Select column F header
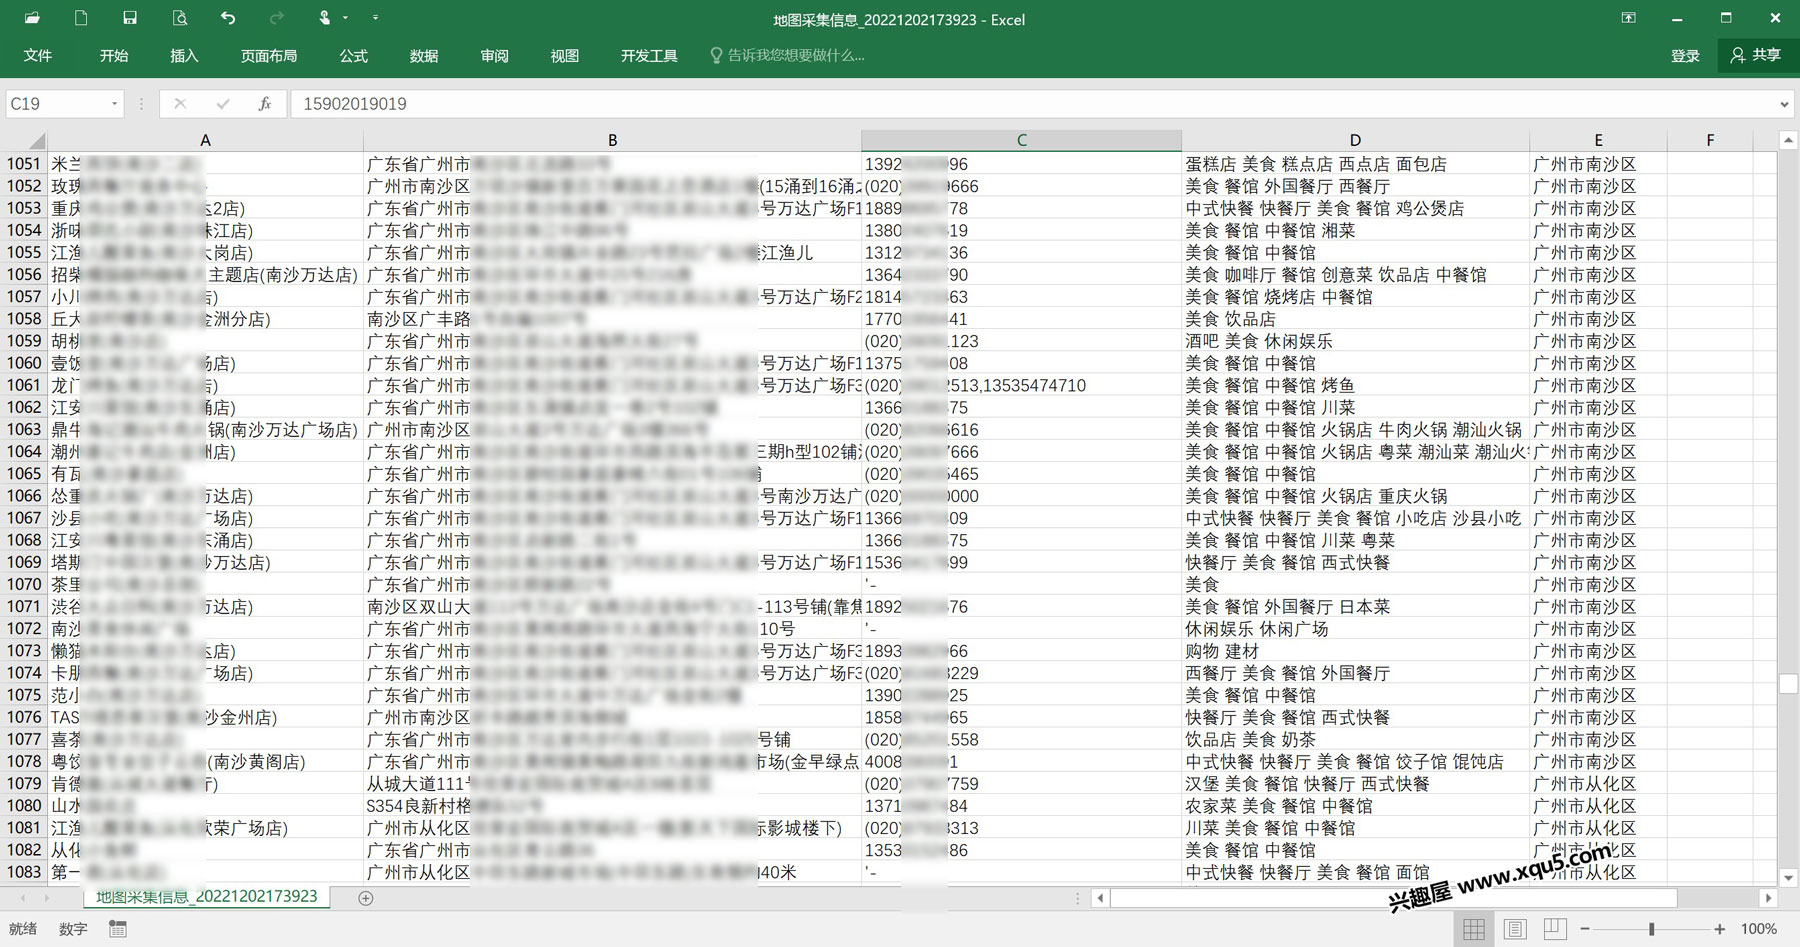1800x947 pixels. pos(1710,140)
